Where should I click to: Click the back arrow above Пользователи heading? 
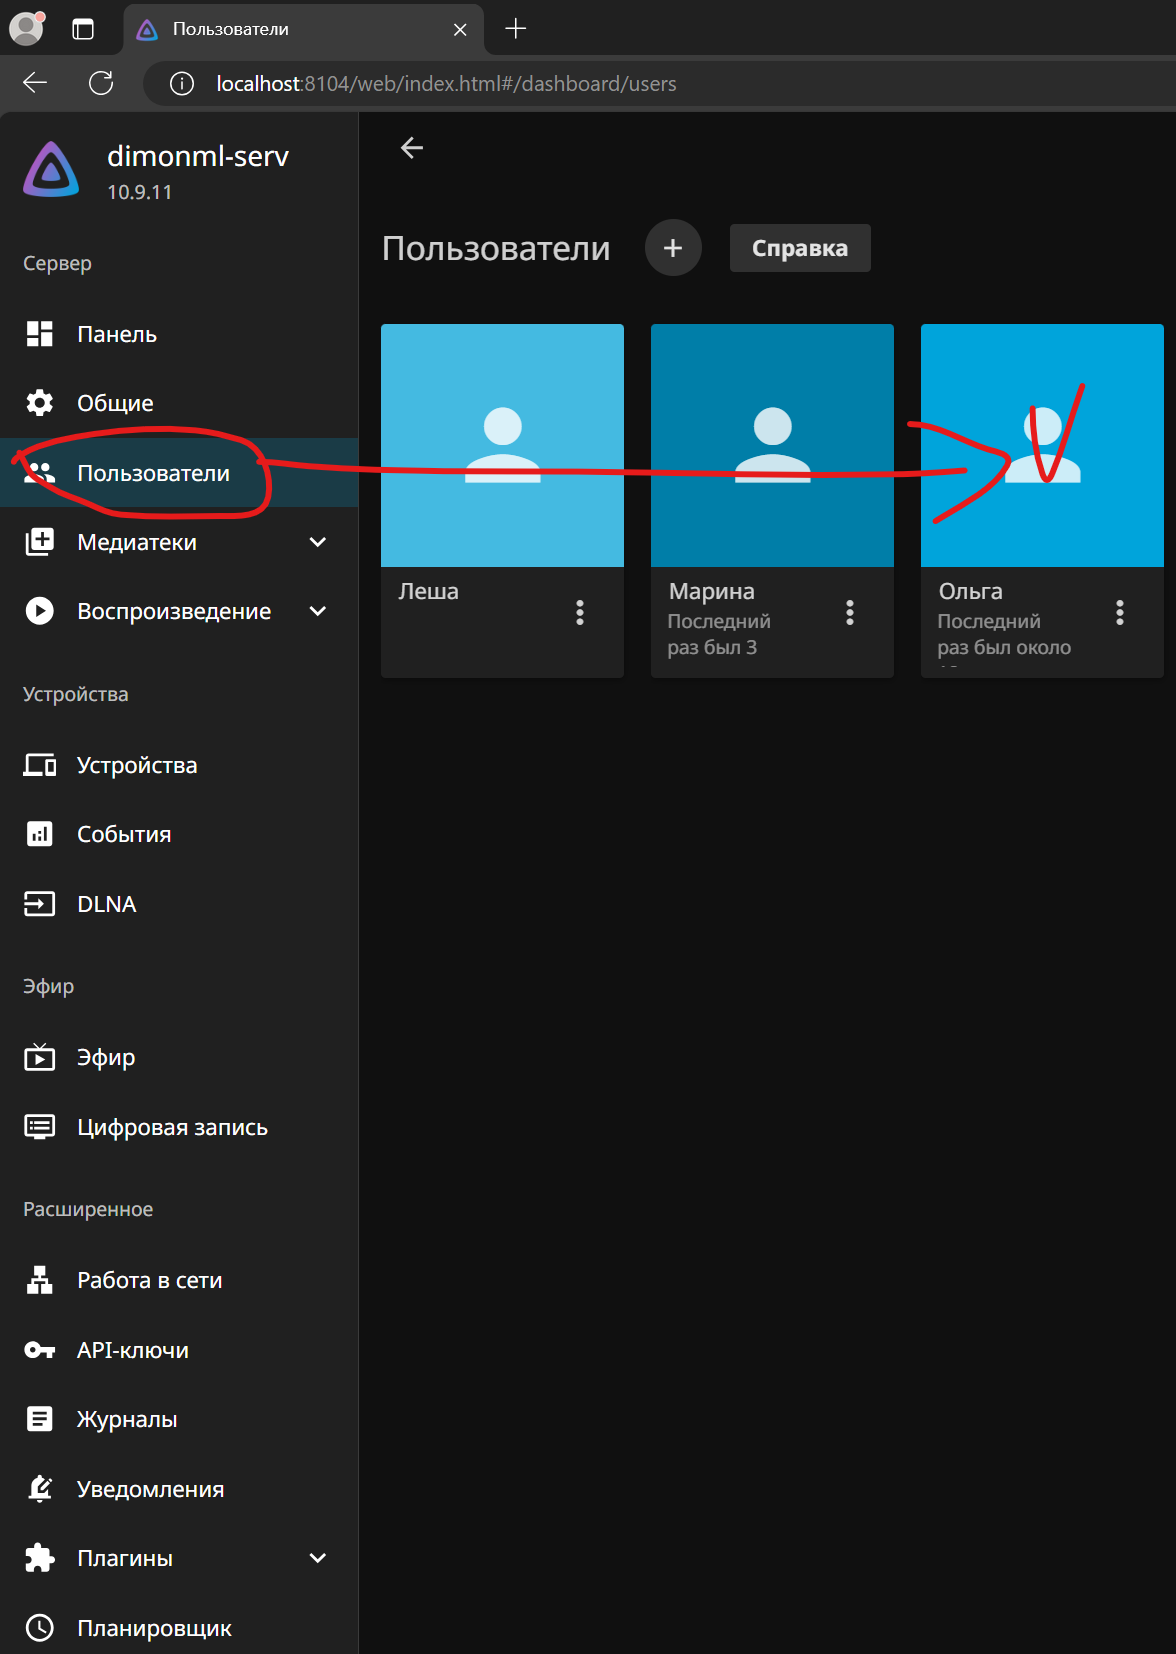[412, 148]
